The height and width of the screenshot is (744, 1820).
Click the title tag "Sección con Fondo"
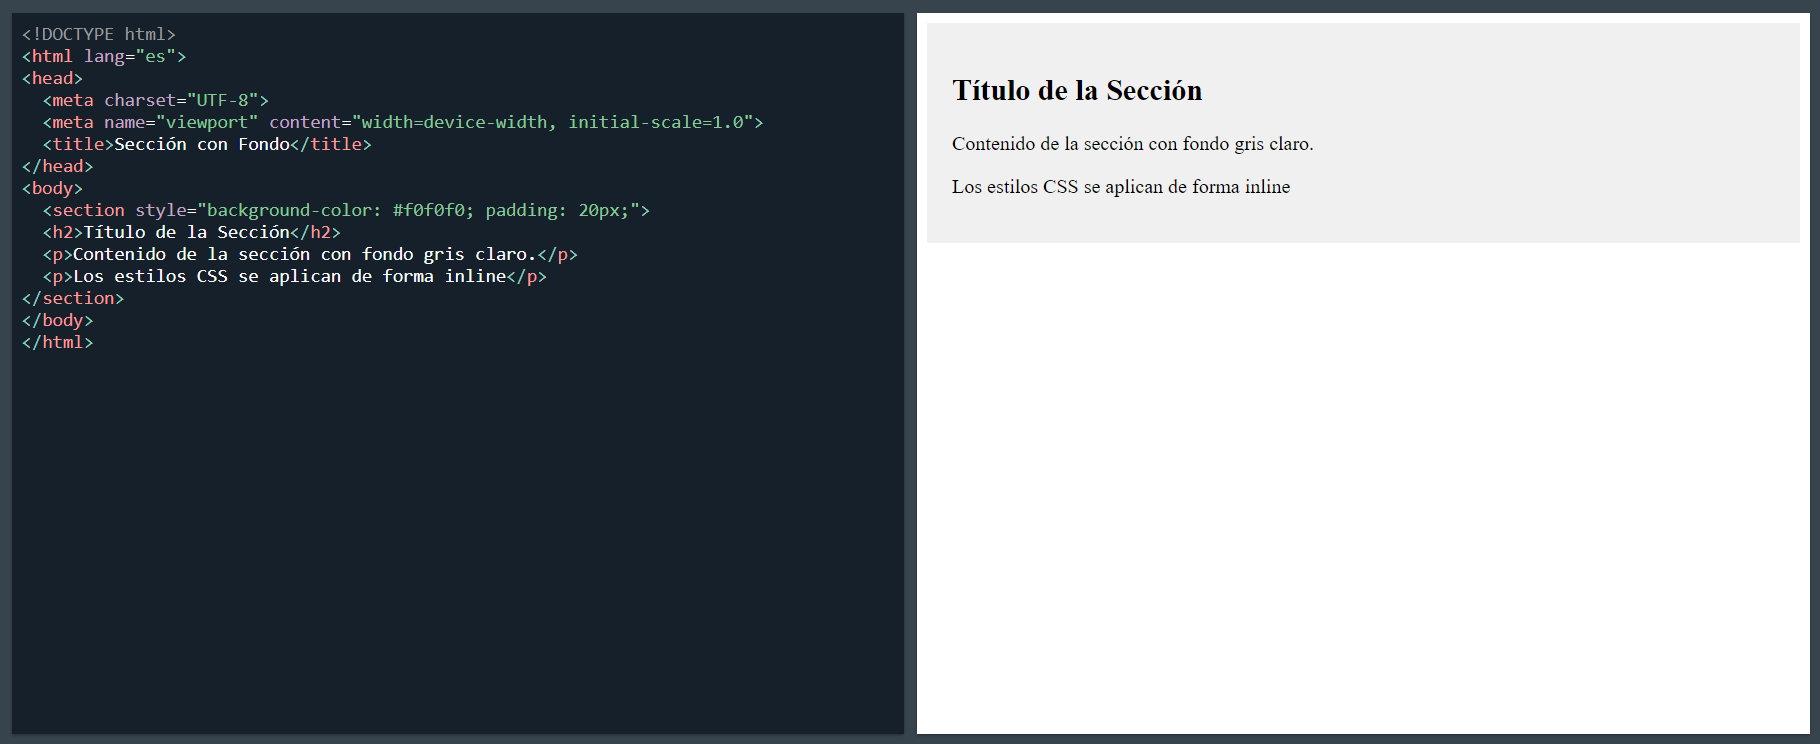tap(207, 144)
